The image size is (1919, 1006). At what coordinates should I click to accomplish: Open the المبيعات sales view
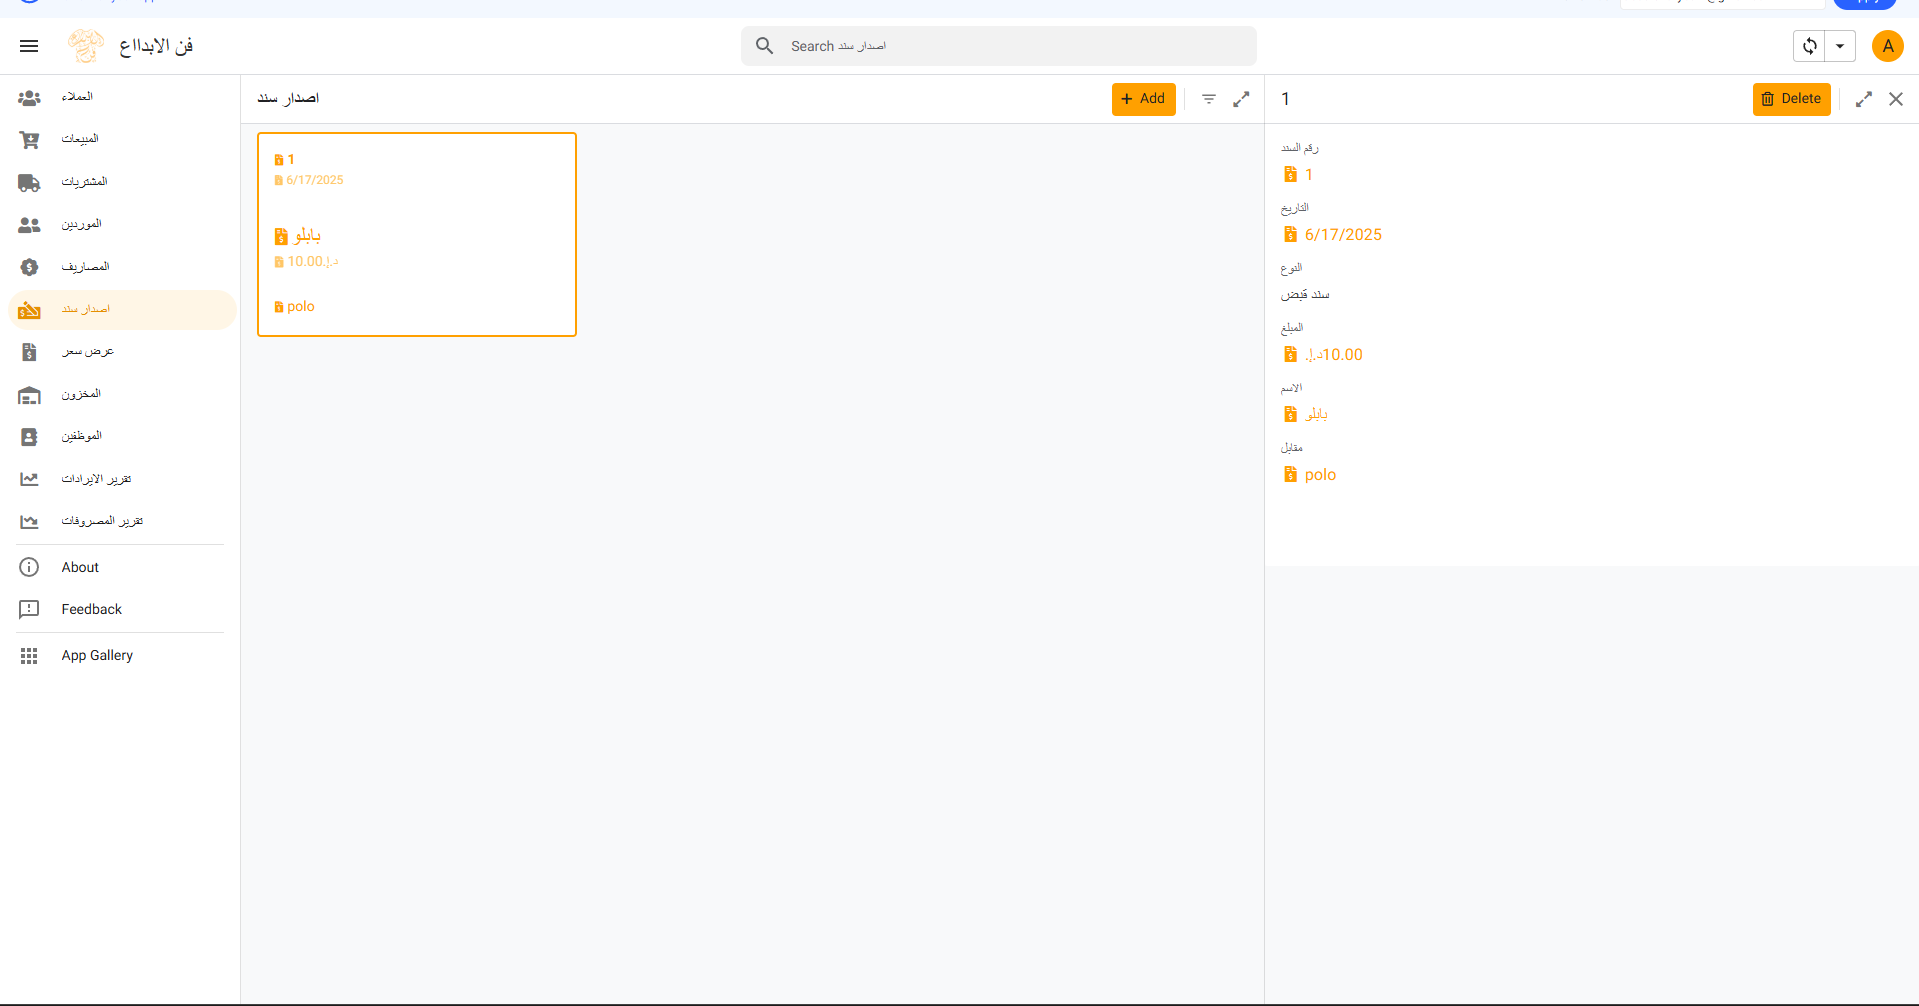(x=80, y=139)
